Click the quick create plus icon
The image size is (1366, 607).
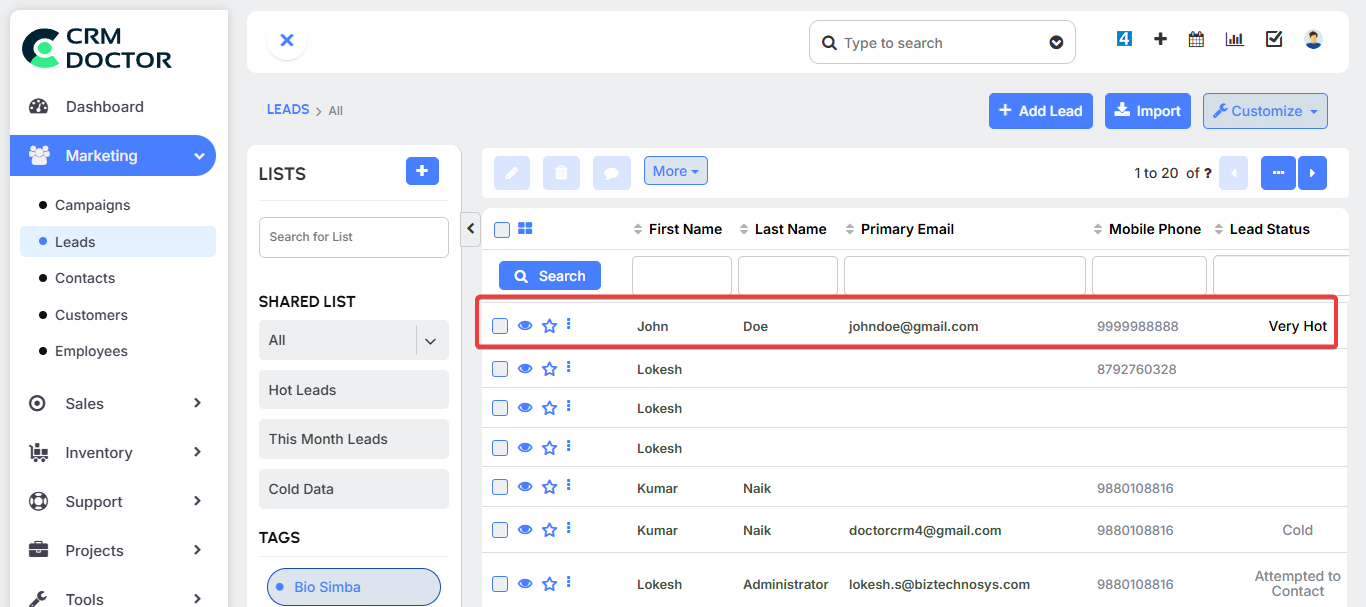(1160, 40)
